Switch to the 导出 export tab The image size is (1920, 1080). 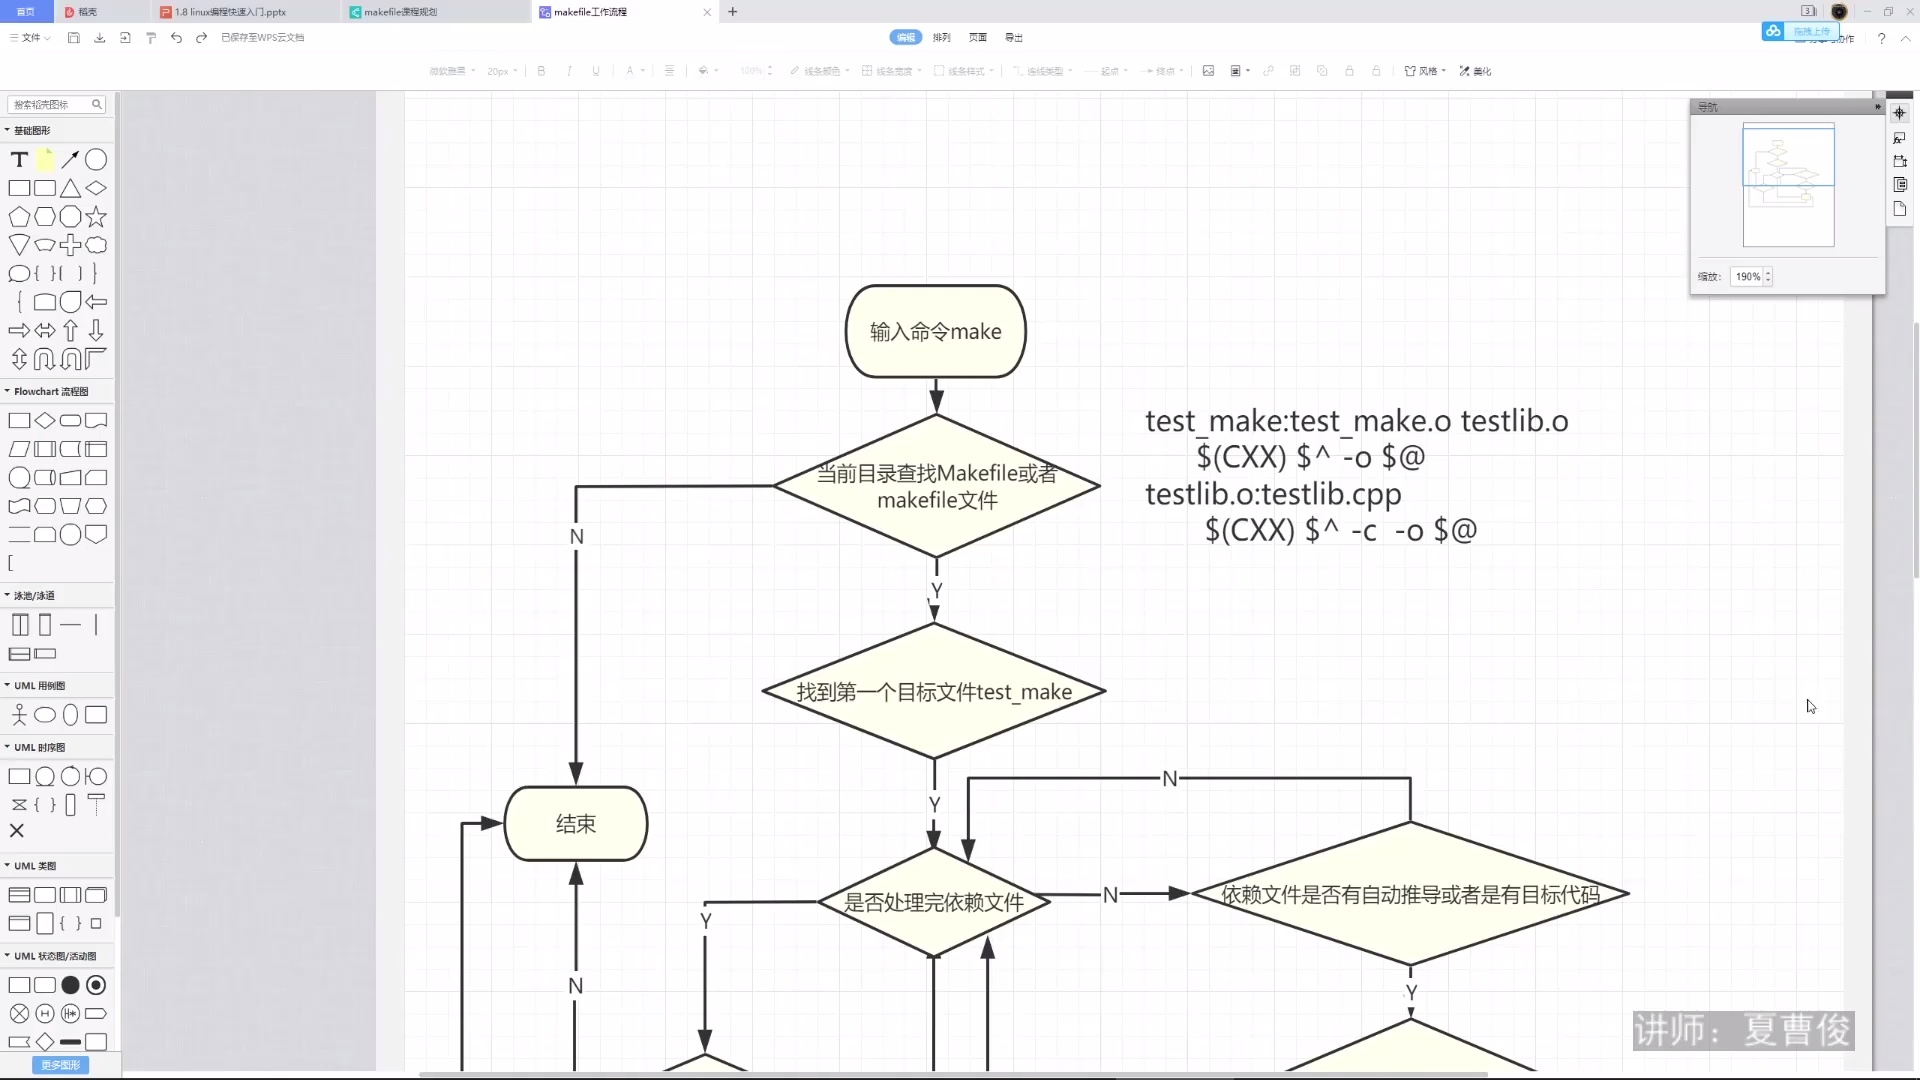point(1014,38)
